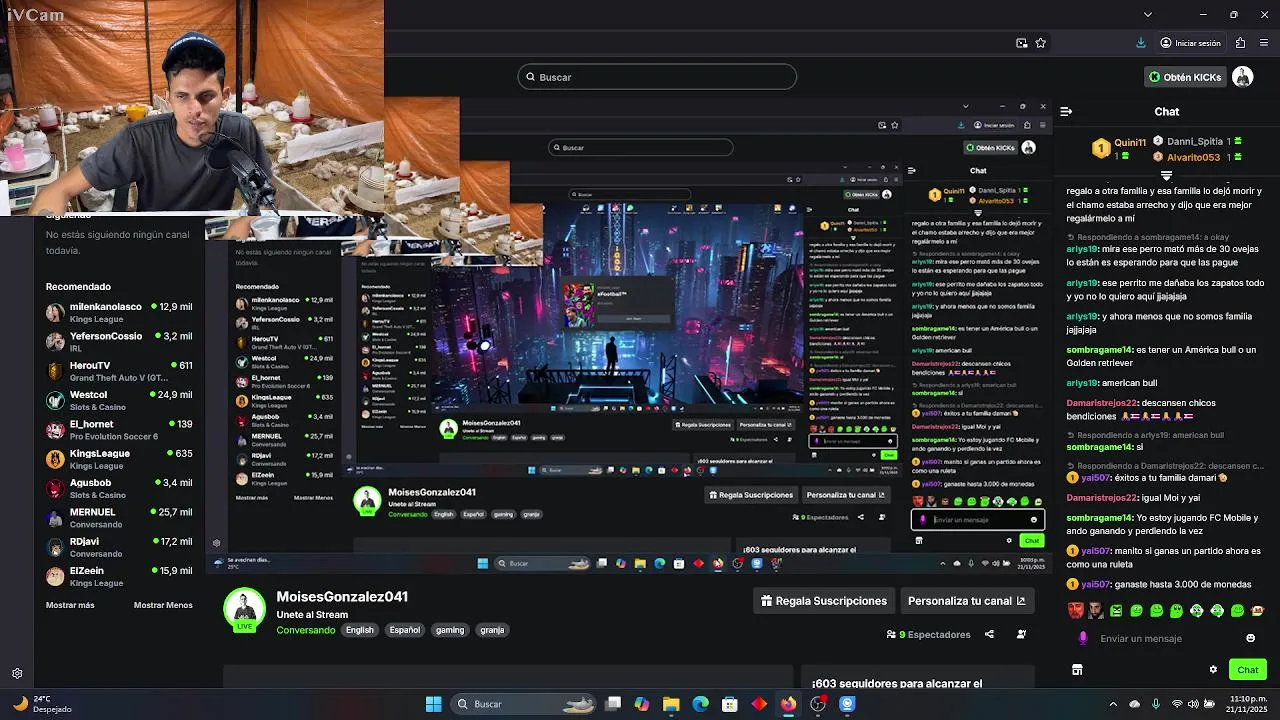Open the Firefox downloads panel
The image size is (1280, 720).
pyautogui.click(x=1141, y=43)
